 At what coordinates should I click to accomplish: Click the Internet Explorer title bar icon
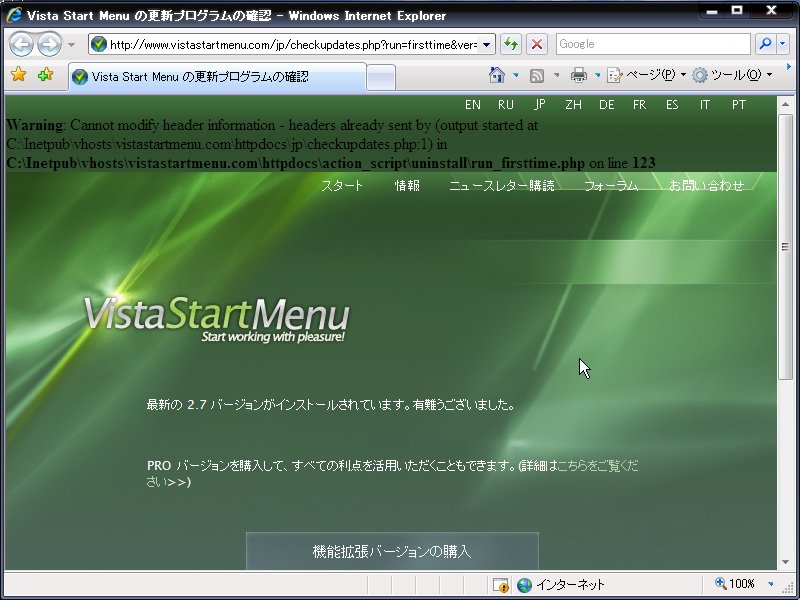[14, 15]
